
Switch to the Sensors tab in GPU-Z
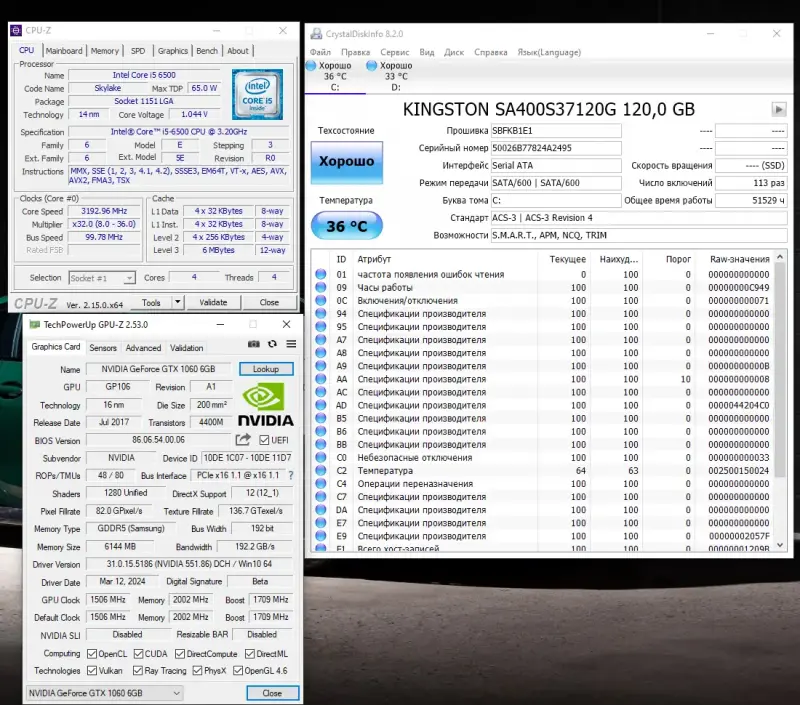coord(102,348)
